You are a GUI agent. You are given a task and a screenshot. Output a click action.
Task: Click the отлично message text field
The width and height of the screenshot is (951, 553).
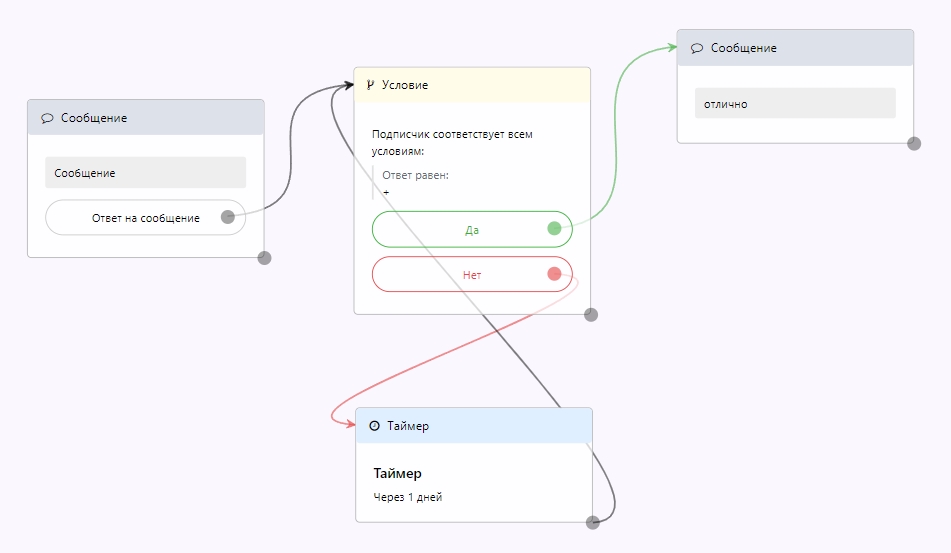point(795,104)
